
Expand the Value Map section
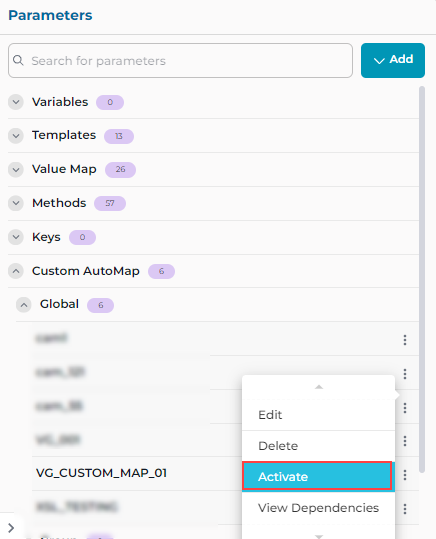16,169
